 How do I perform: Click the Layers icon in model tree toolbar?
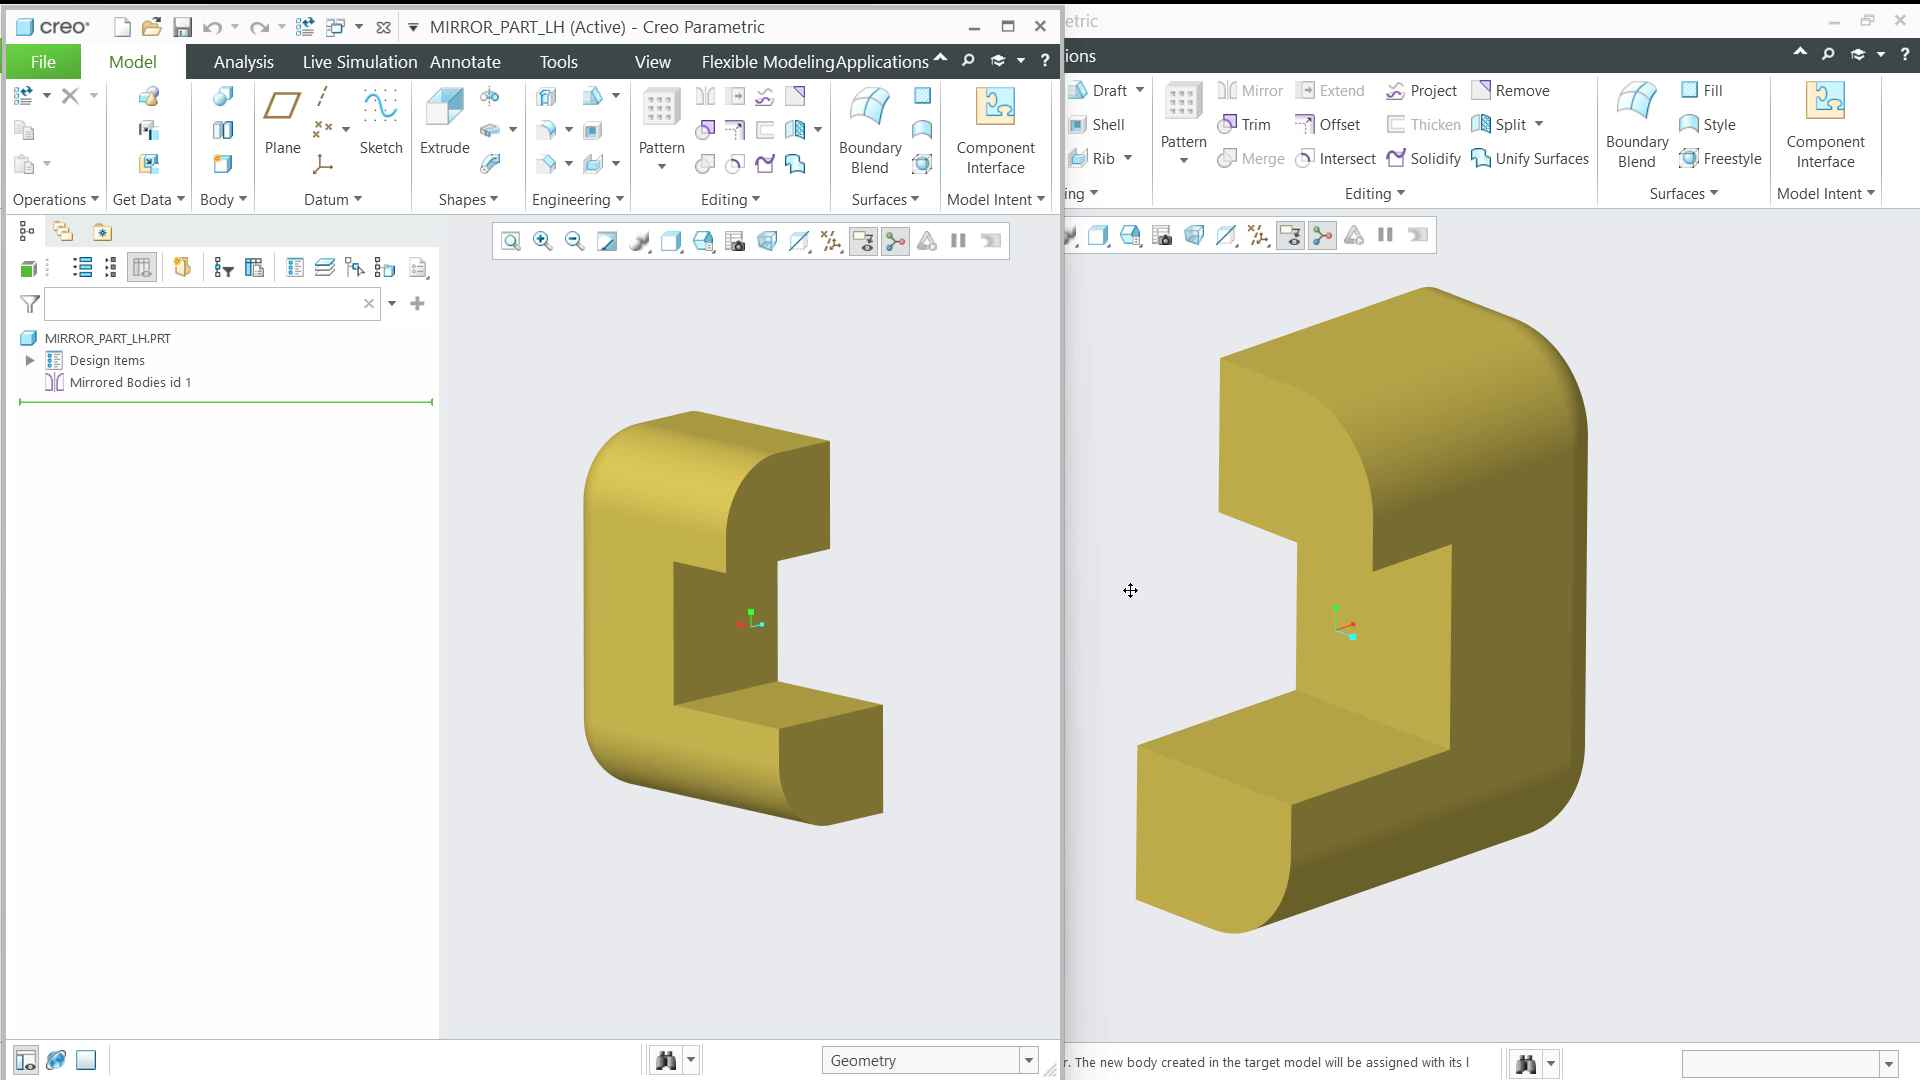click(x=325, y=267)
